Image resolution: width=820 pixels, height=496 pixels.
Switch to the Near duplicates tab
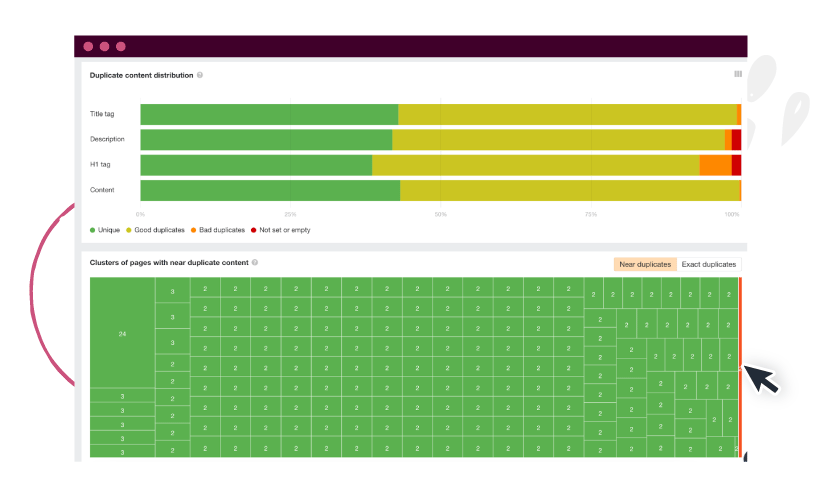(645, 264)
